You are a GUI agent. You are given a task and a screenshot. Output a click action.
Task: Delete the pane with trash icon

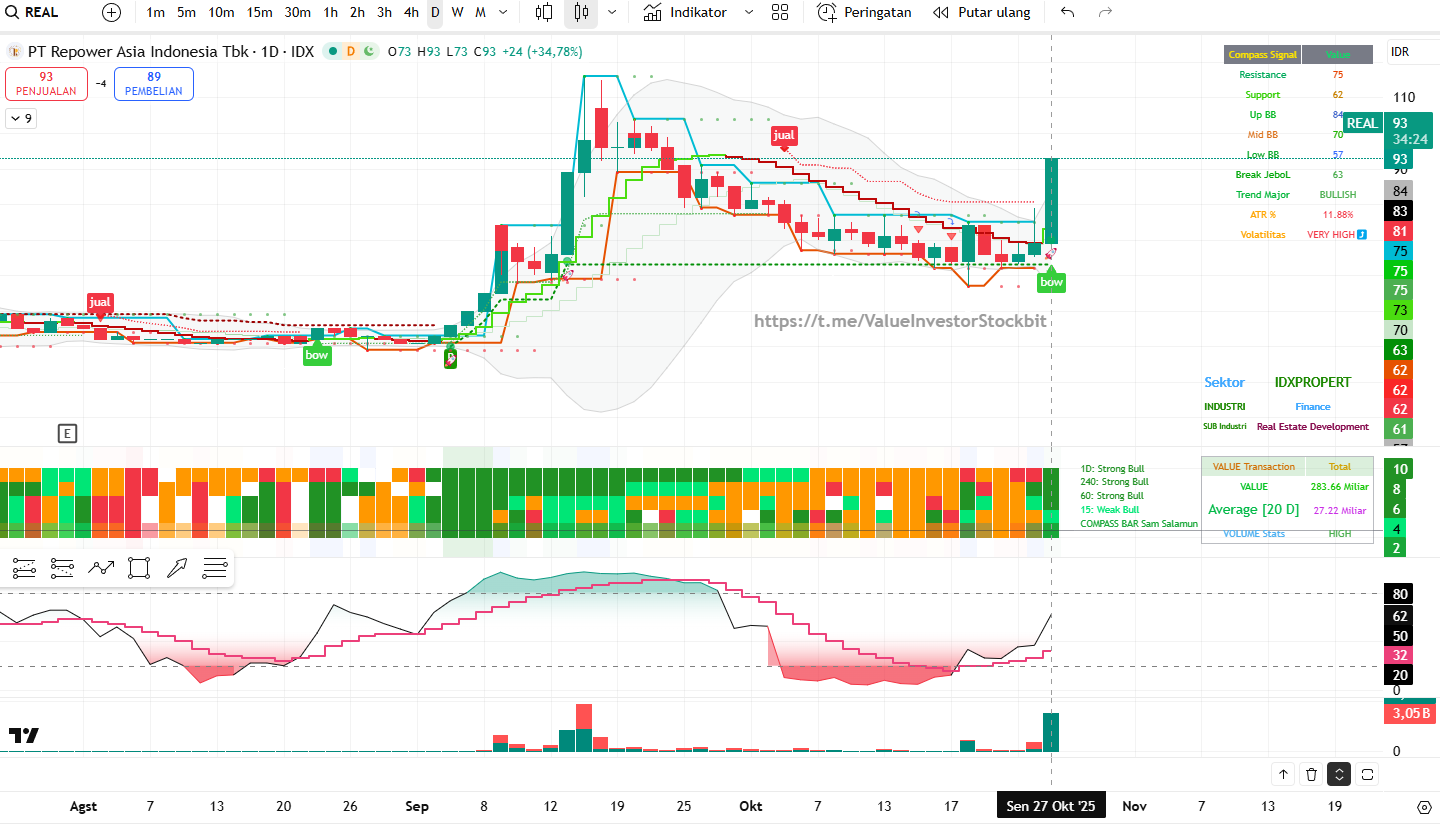pyautogui.click(x=1311, y=774)
